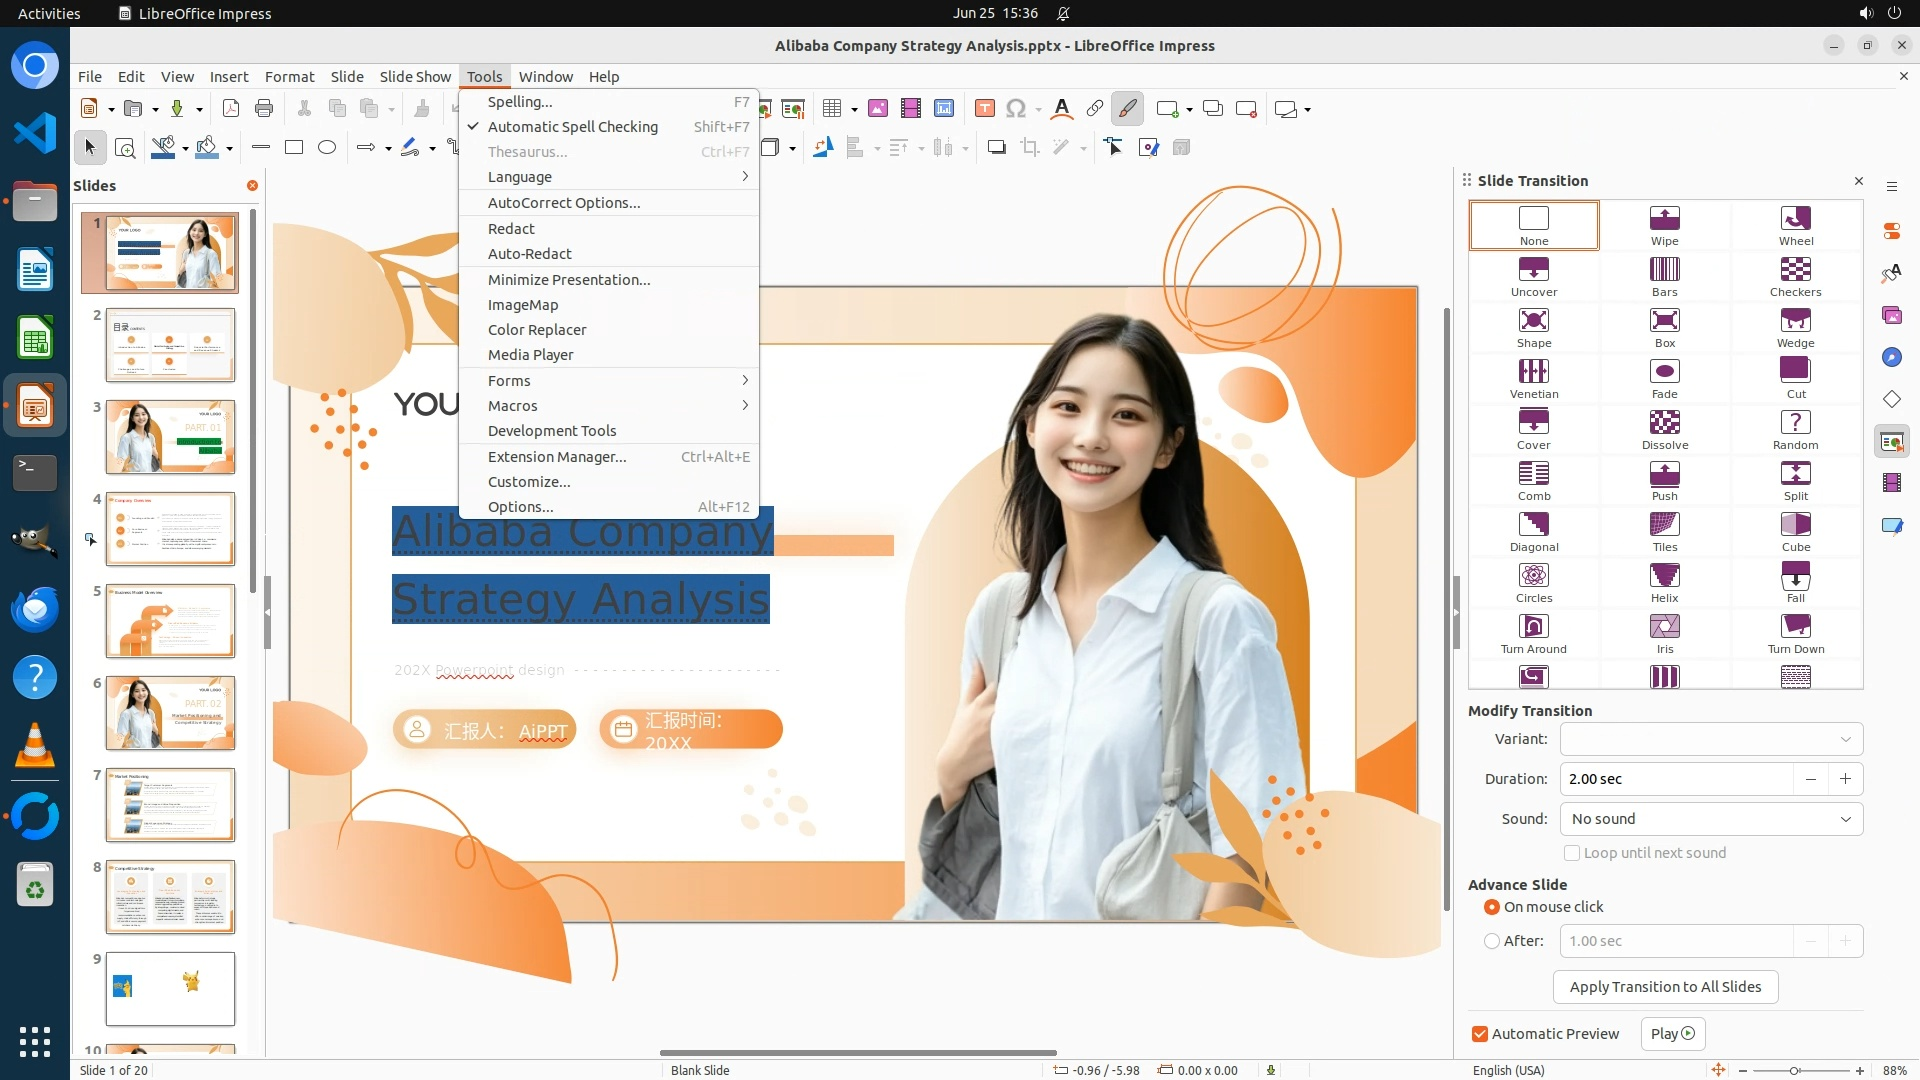Click the ellipse shape tool
Image resolution: width=1920 pixels, height=1080 pixels.
(327, 148)
